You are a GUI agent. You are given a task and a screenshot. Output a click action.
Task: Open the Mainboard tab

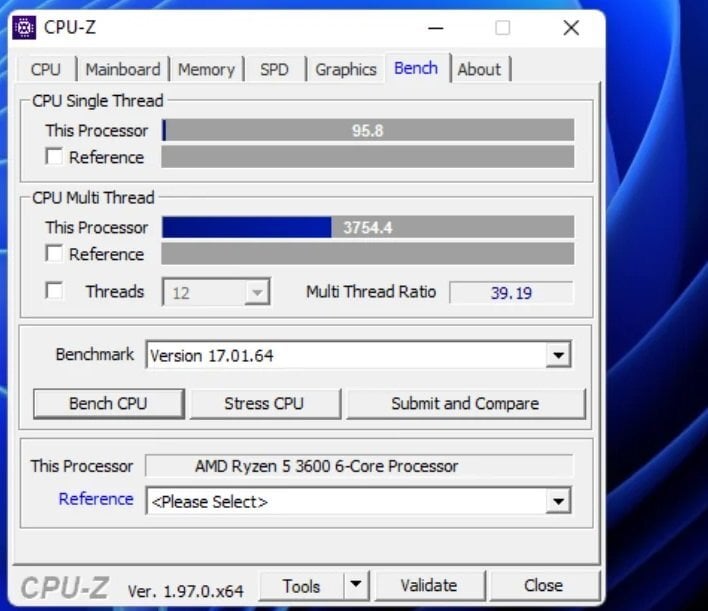[123, 70]
